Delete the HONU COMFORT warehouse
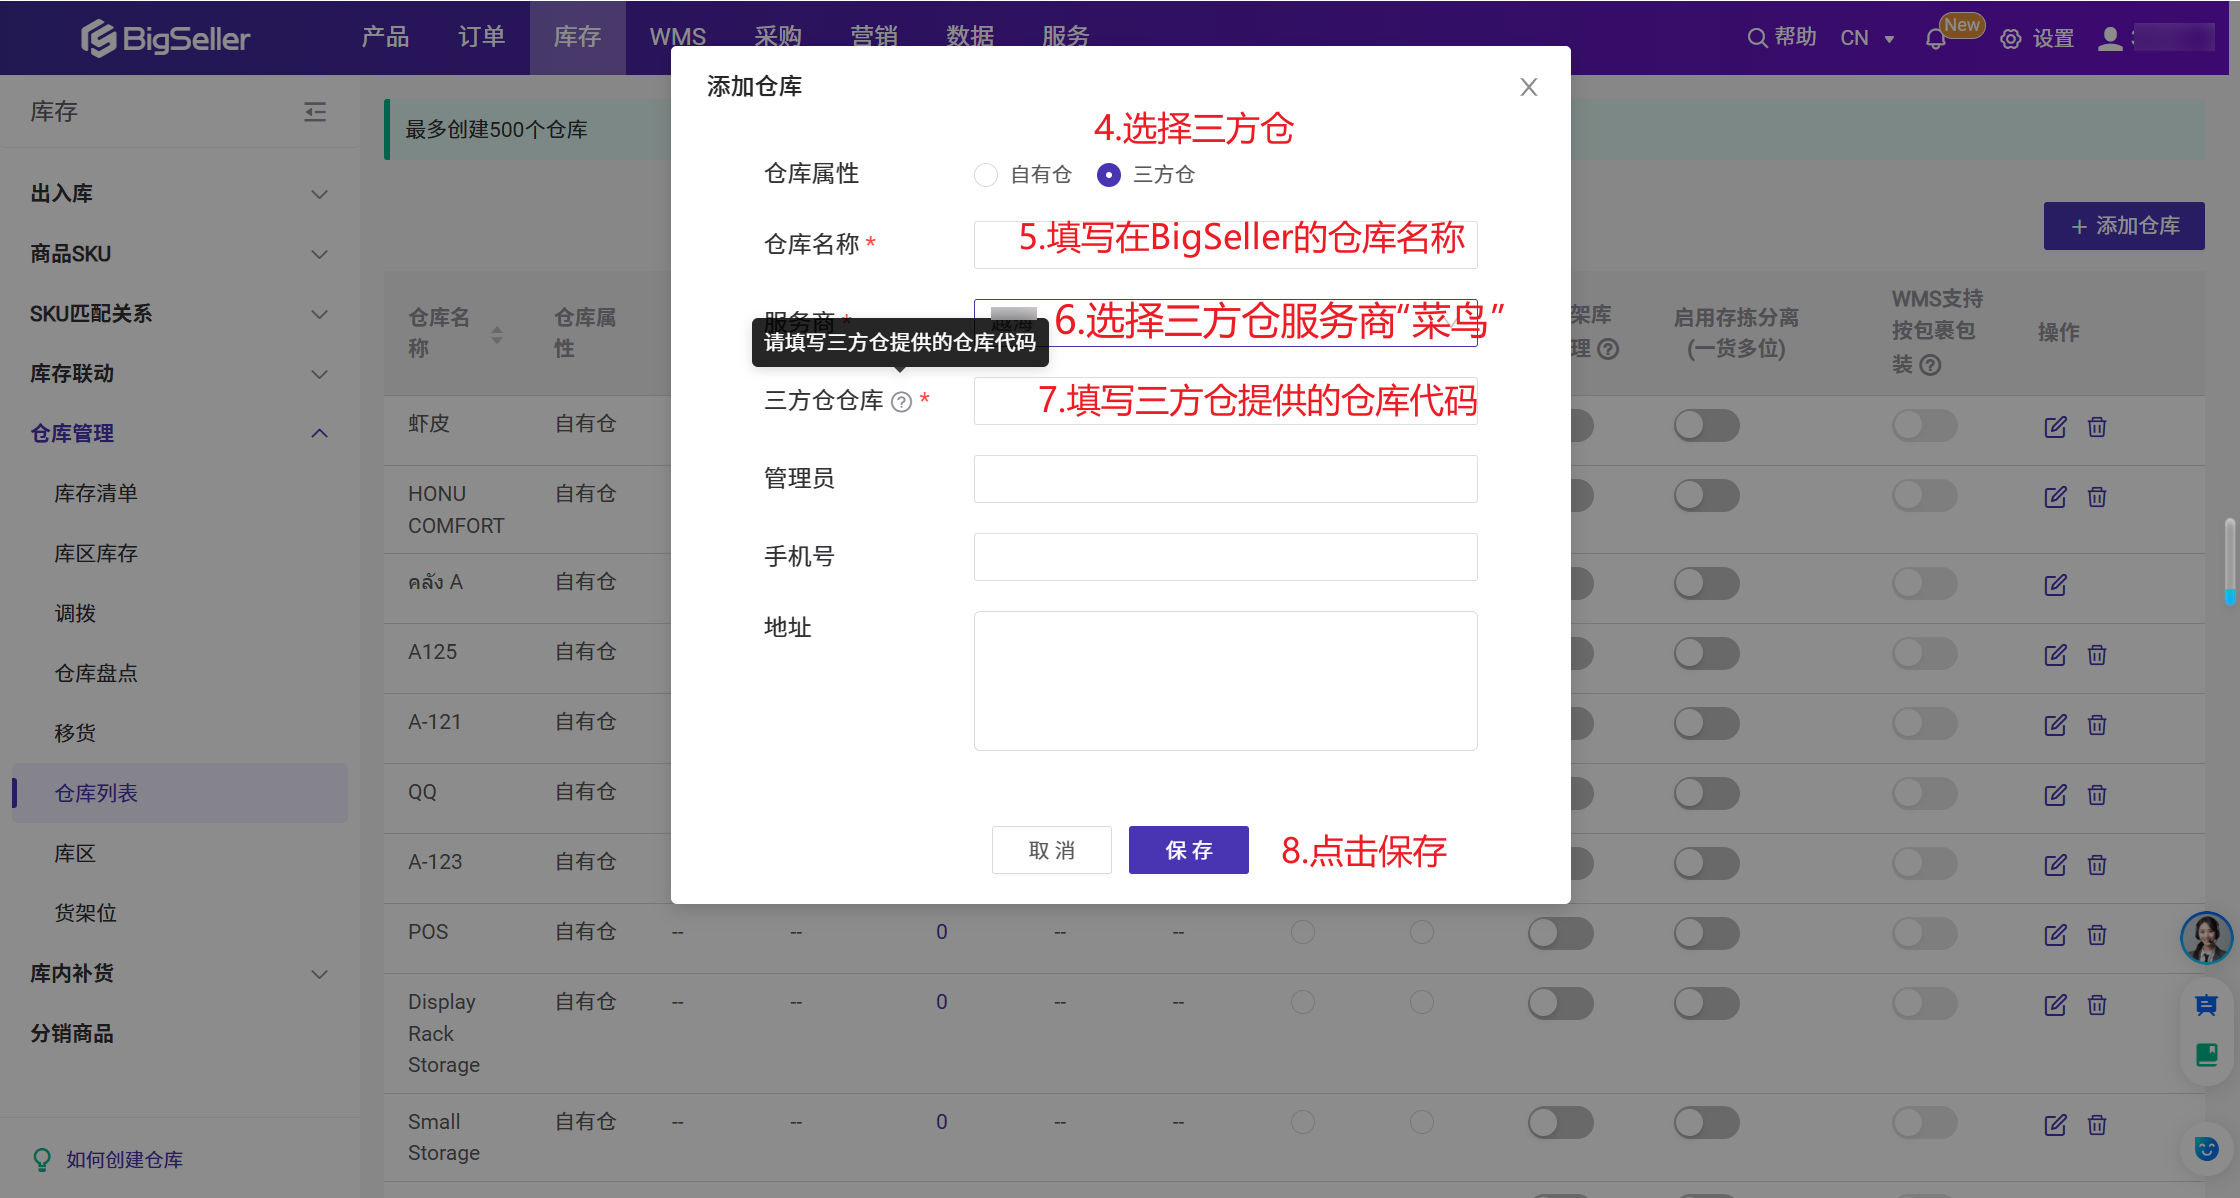Image resolution: width=2240 pixels, height=1198 pixels. [2097, 497]
